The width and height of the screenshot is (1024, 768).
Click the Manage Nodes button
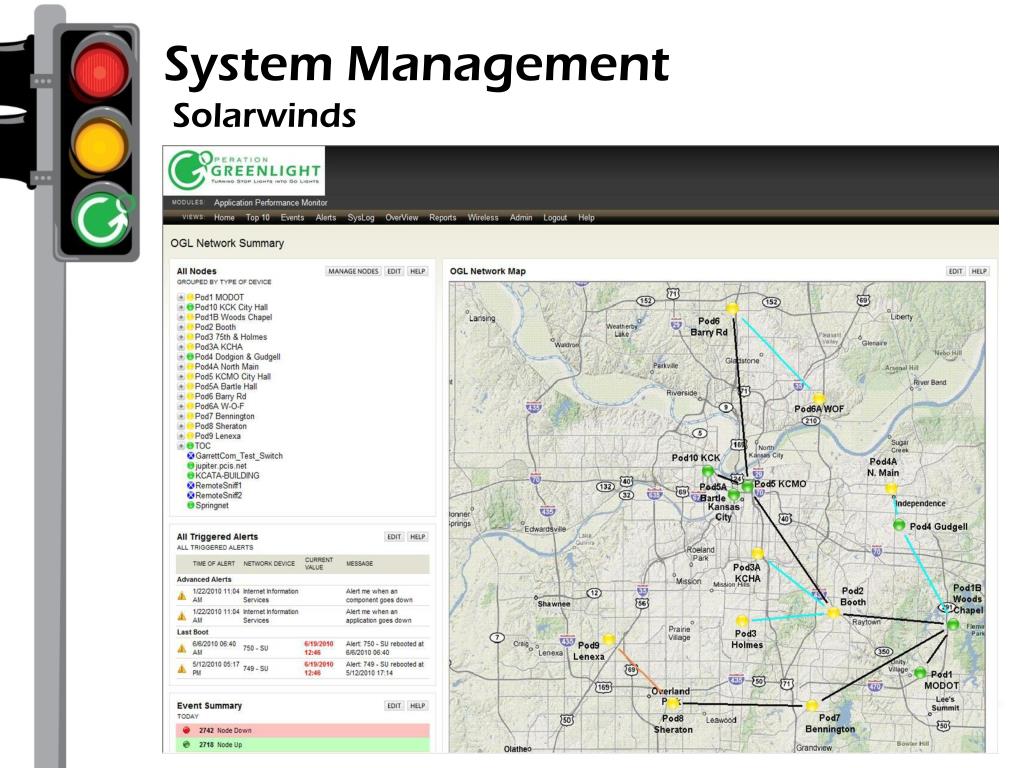point(353,271)
